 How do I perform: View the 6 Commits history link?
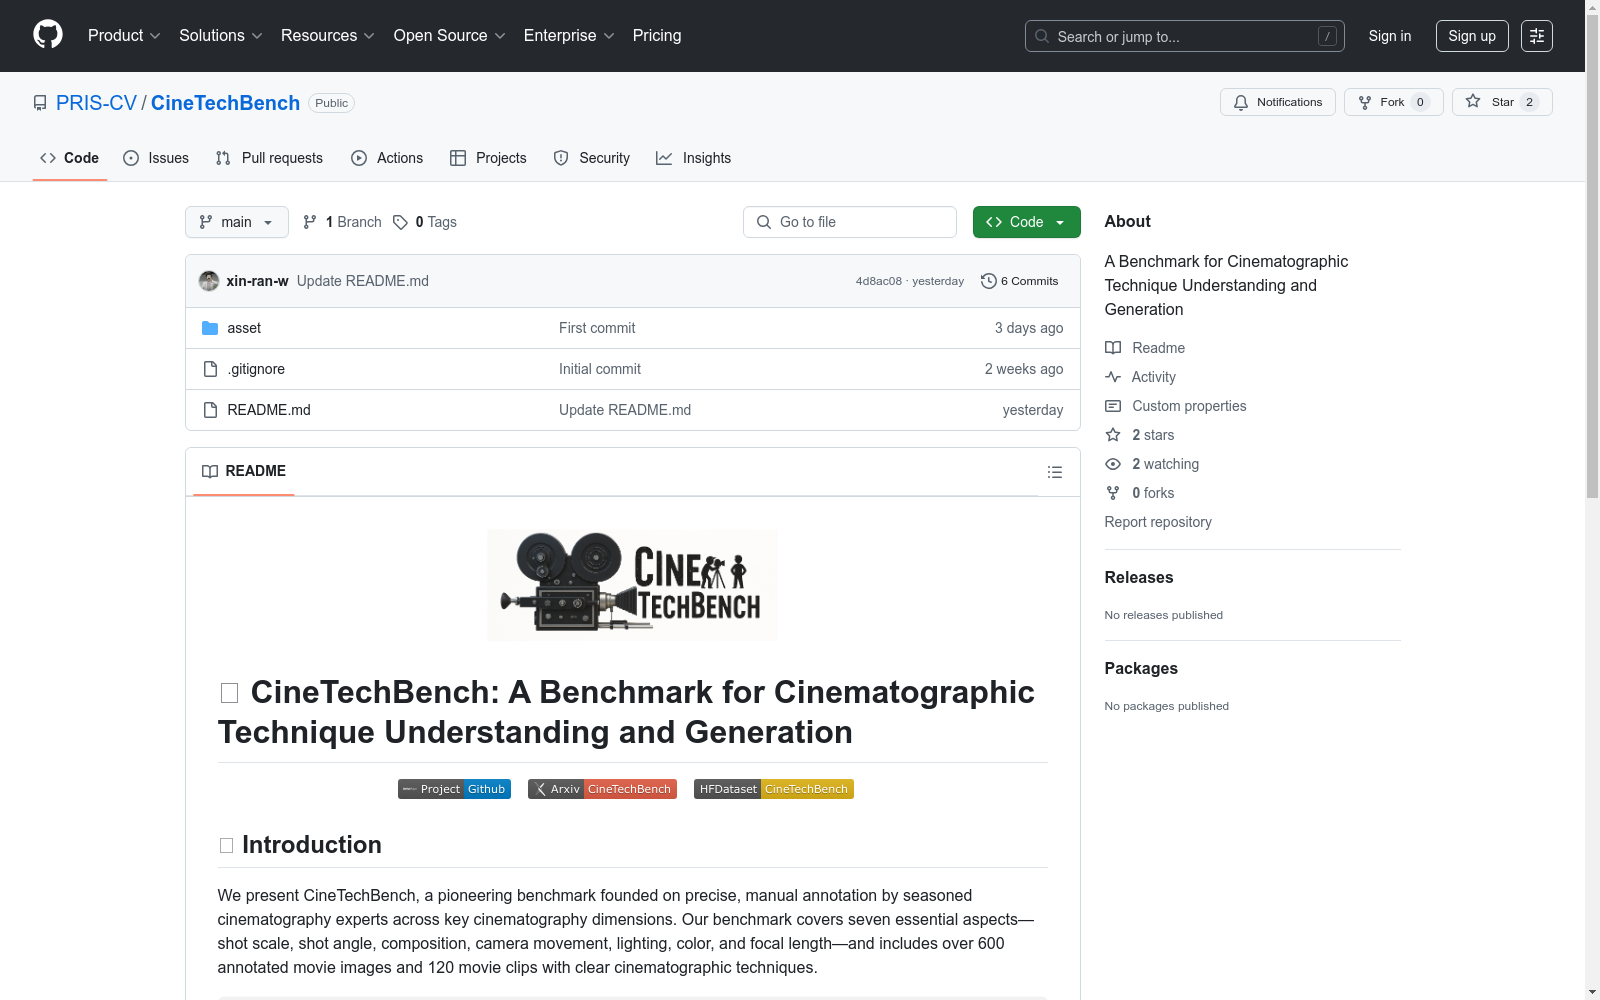[1020, 281]
